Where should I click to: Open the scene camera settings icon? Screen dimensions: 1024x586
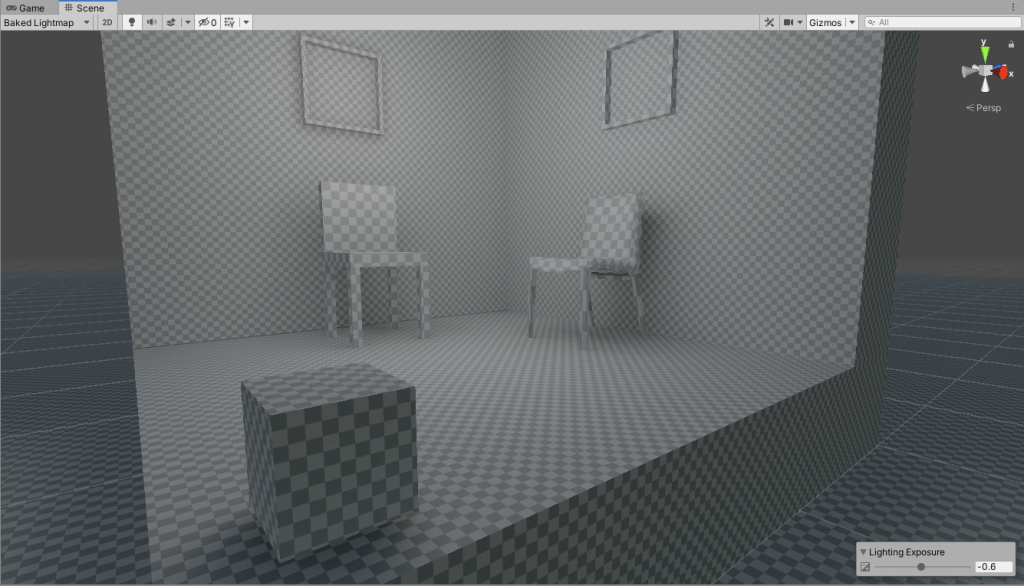789,22
